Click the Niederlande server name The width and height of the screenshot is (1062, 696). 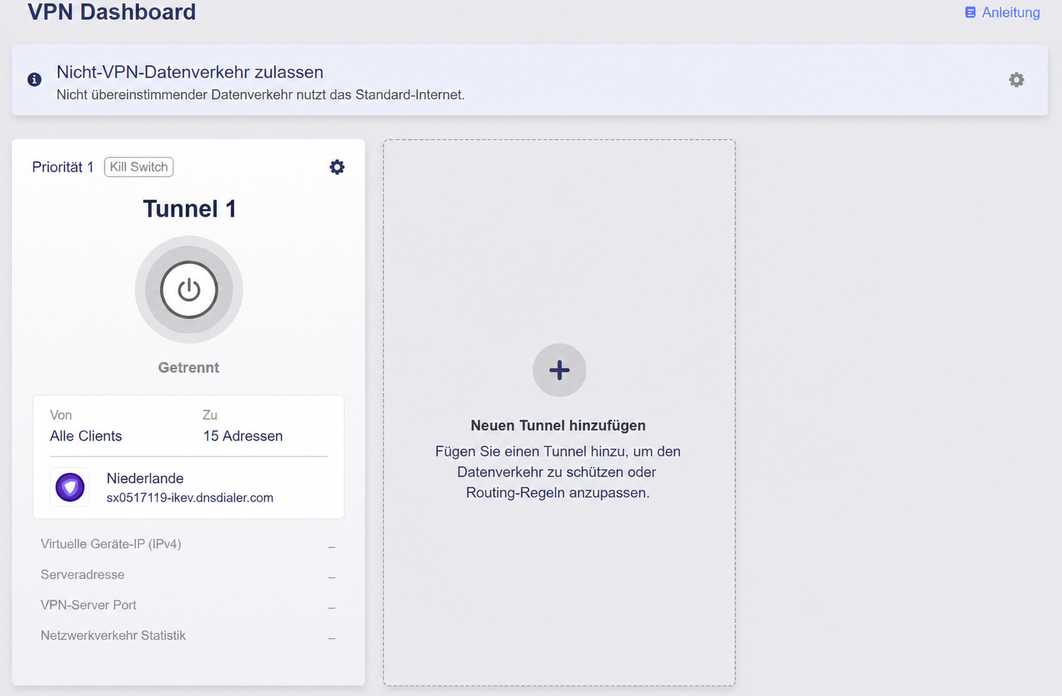tap(145, 479)
